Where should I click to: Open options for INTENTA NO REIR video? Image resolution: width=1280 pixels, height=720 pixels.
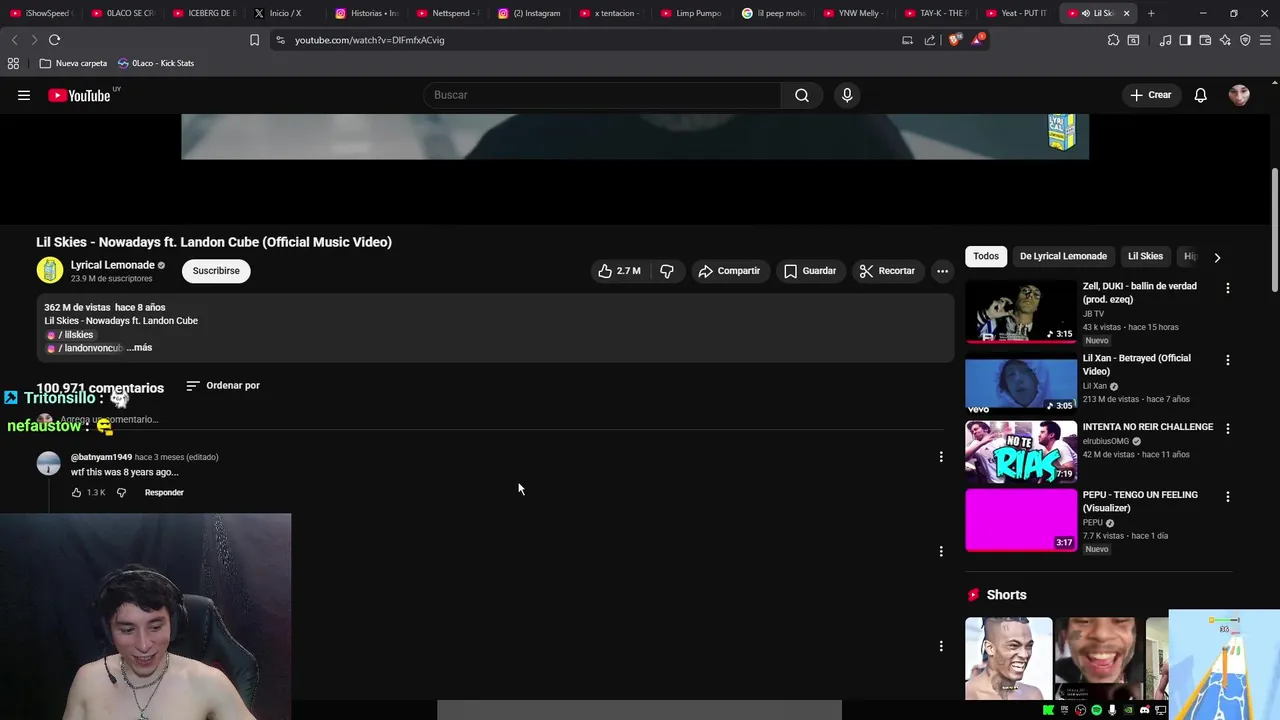(1228, 428)
